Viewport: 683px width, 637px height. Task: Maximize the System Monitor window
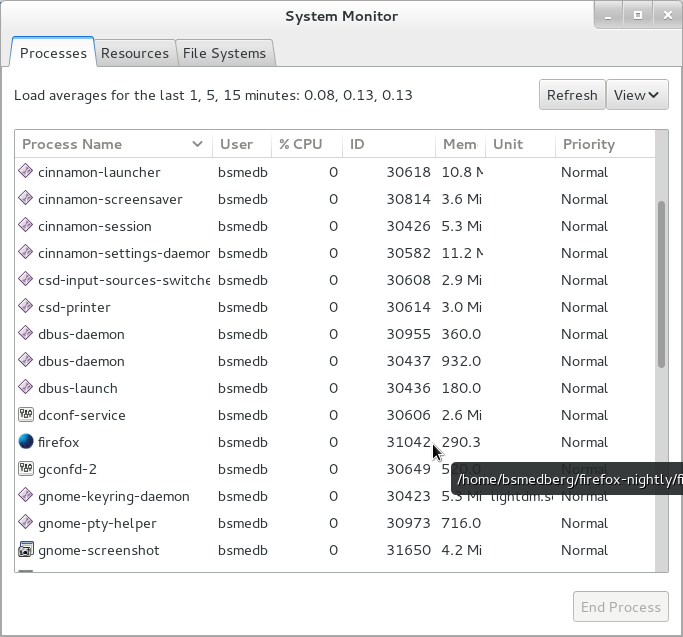tap(638, 16)
